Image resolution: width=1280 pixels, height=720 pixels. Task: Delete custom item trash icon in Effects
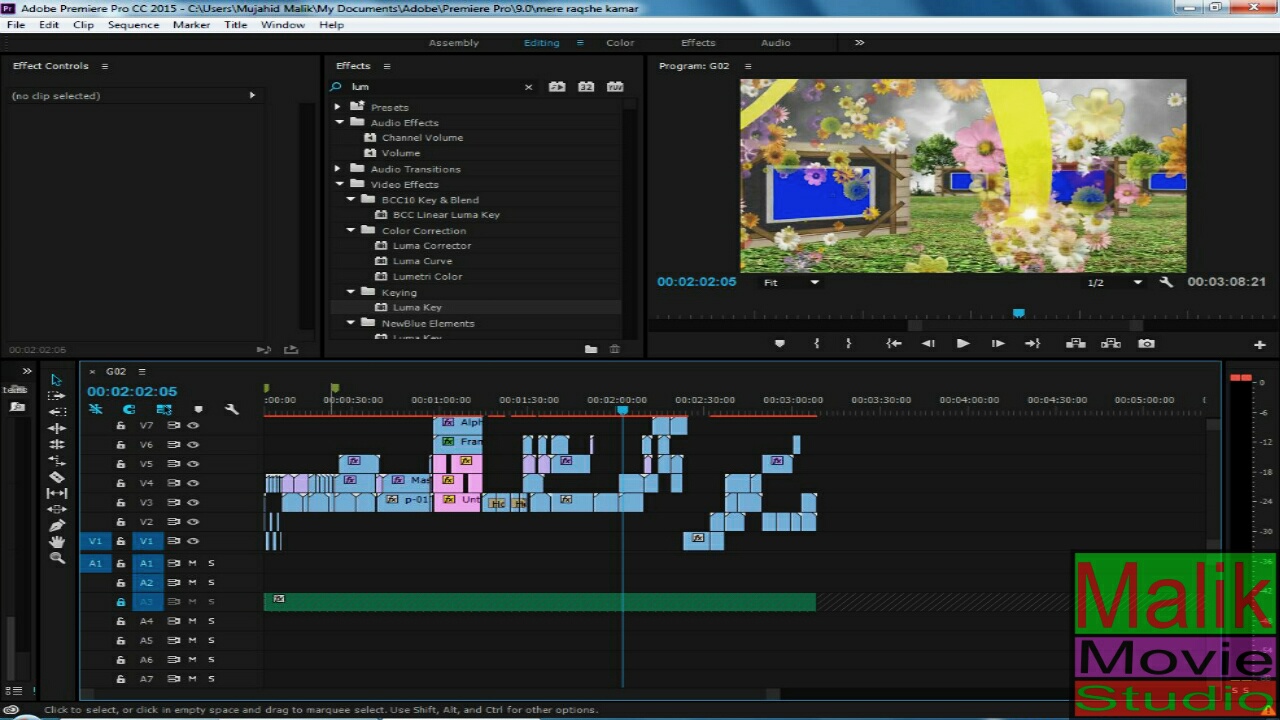(x=615, y=349)
